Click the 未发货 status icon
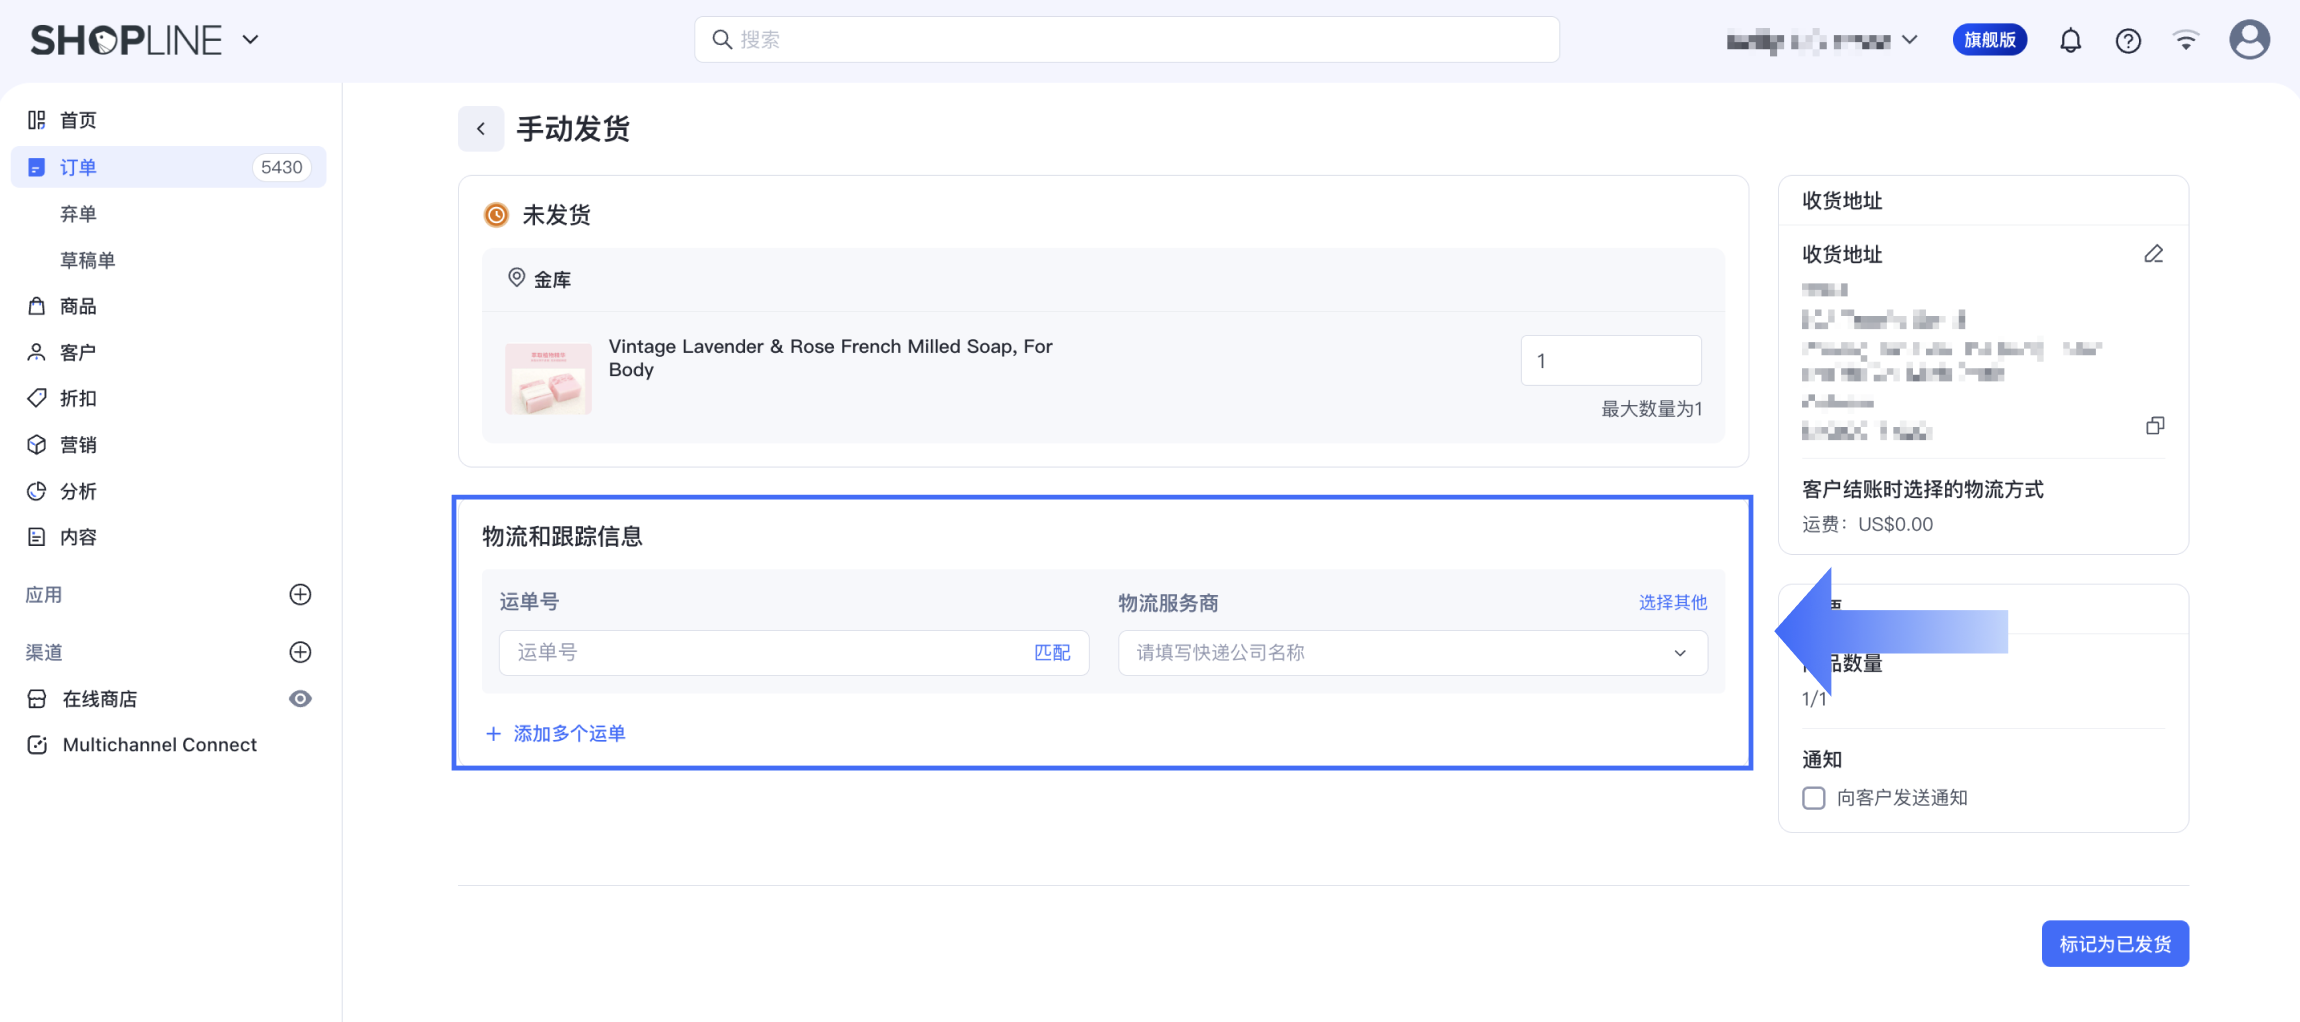 496,215
